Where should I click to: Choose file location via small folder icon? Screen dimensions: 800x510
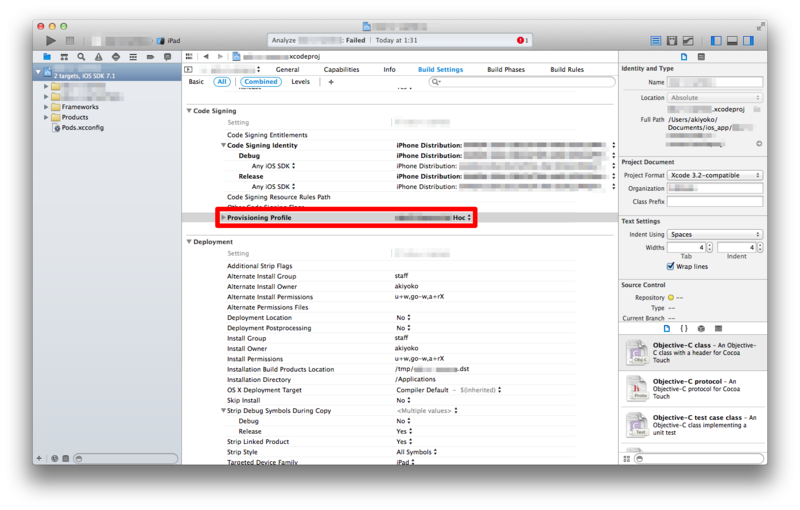coord(757,109)
